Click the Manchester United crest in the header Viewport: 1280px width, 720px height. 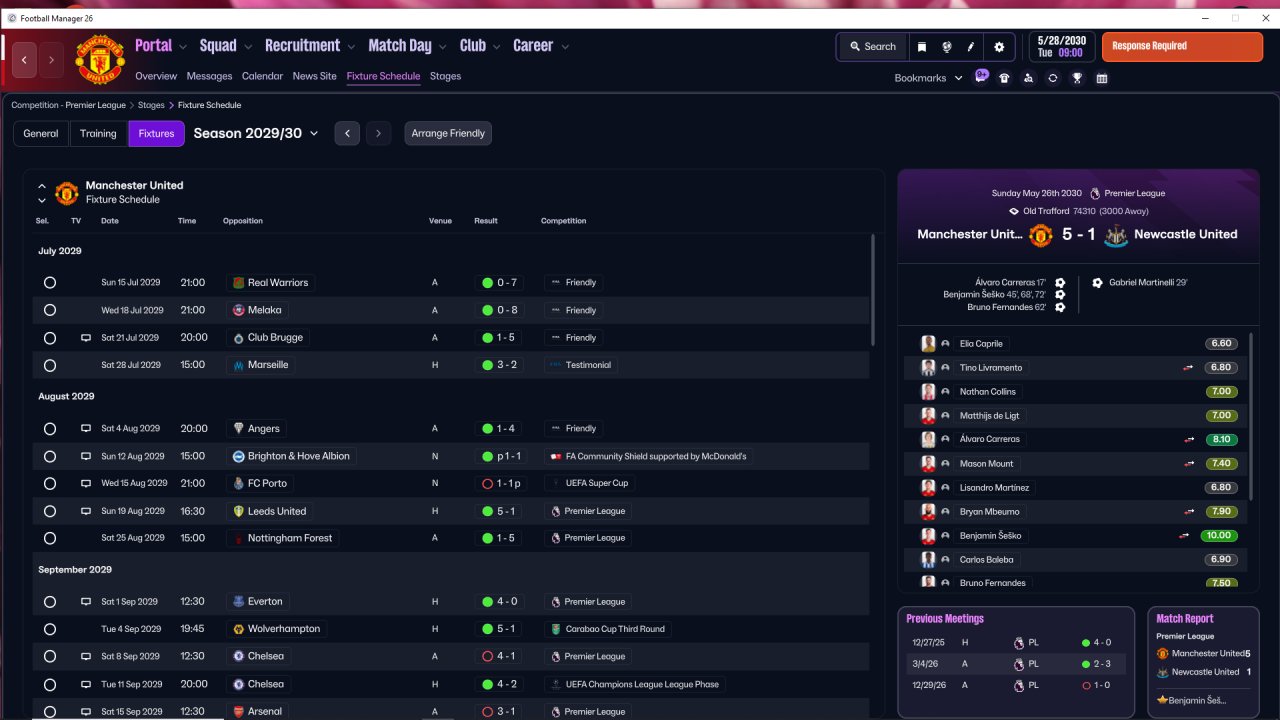click(x=100, y=60)
